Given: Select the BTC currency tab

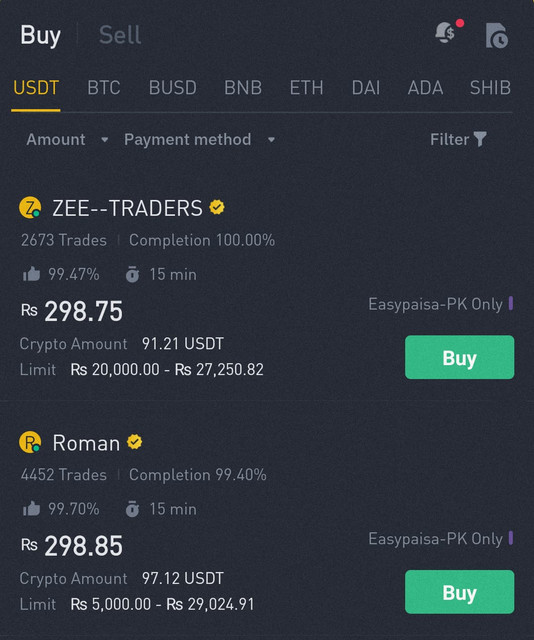Looking at the screenshot, I should point(104,88).
